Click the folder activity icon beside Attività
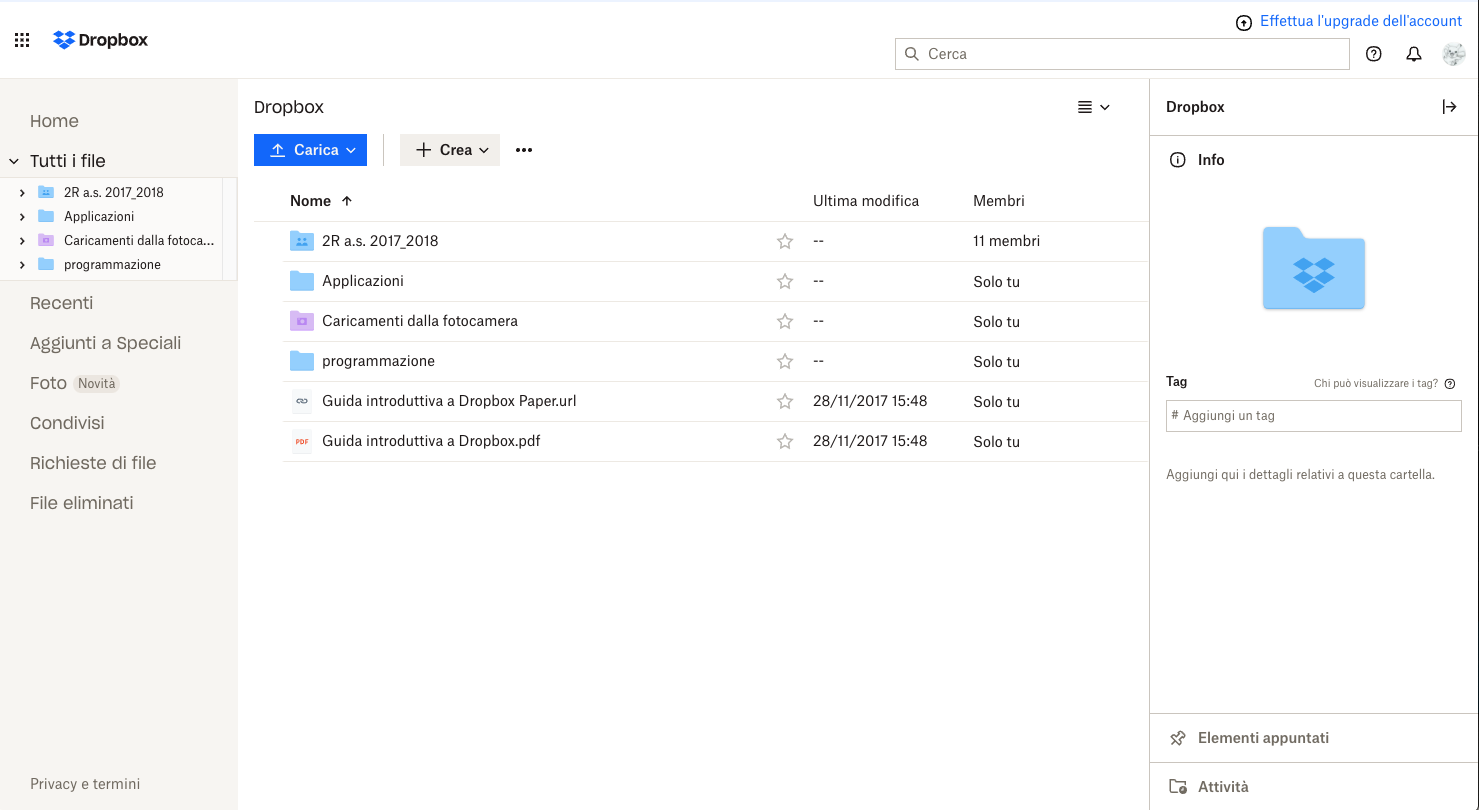This screenshot has height=810, width=1479. (x=1178, y=787)
